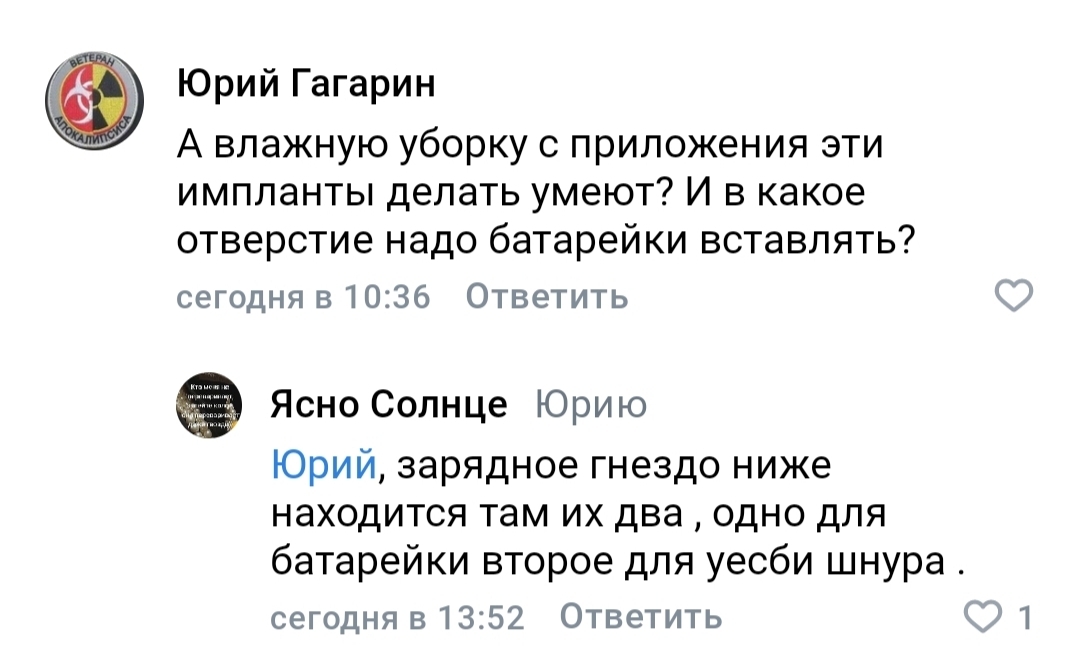Click the text 'зарядное гнездо ниже'
This screenshot has height=665, width=1078.
pyautogui.click(x=610, y=465)
